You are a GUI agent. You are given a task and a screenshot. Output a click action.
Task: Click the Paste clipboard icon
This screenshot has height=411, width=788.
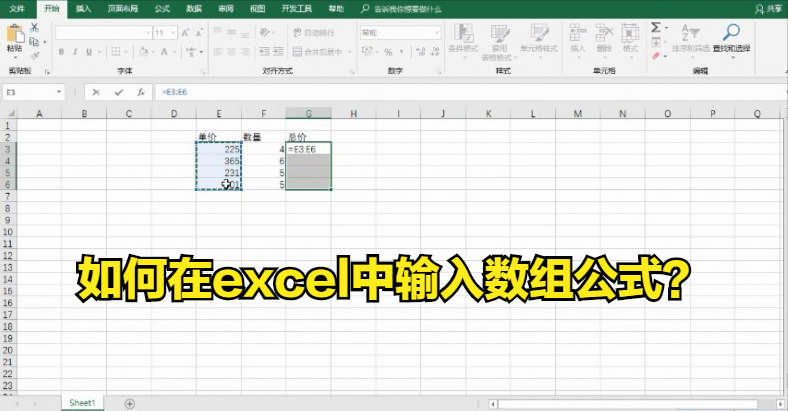point(15,34)
